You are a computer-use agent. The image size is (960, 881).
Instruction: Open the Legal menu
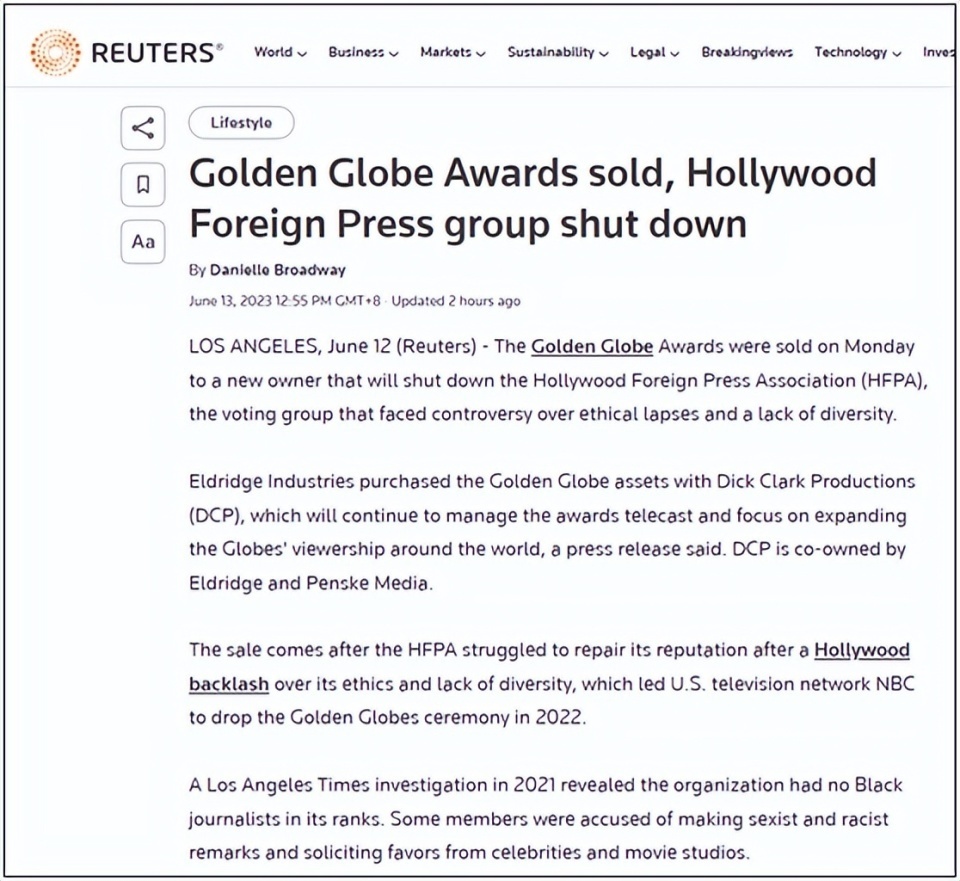[x=654, y=53]
